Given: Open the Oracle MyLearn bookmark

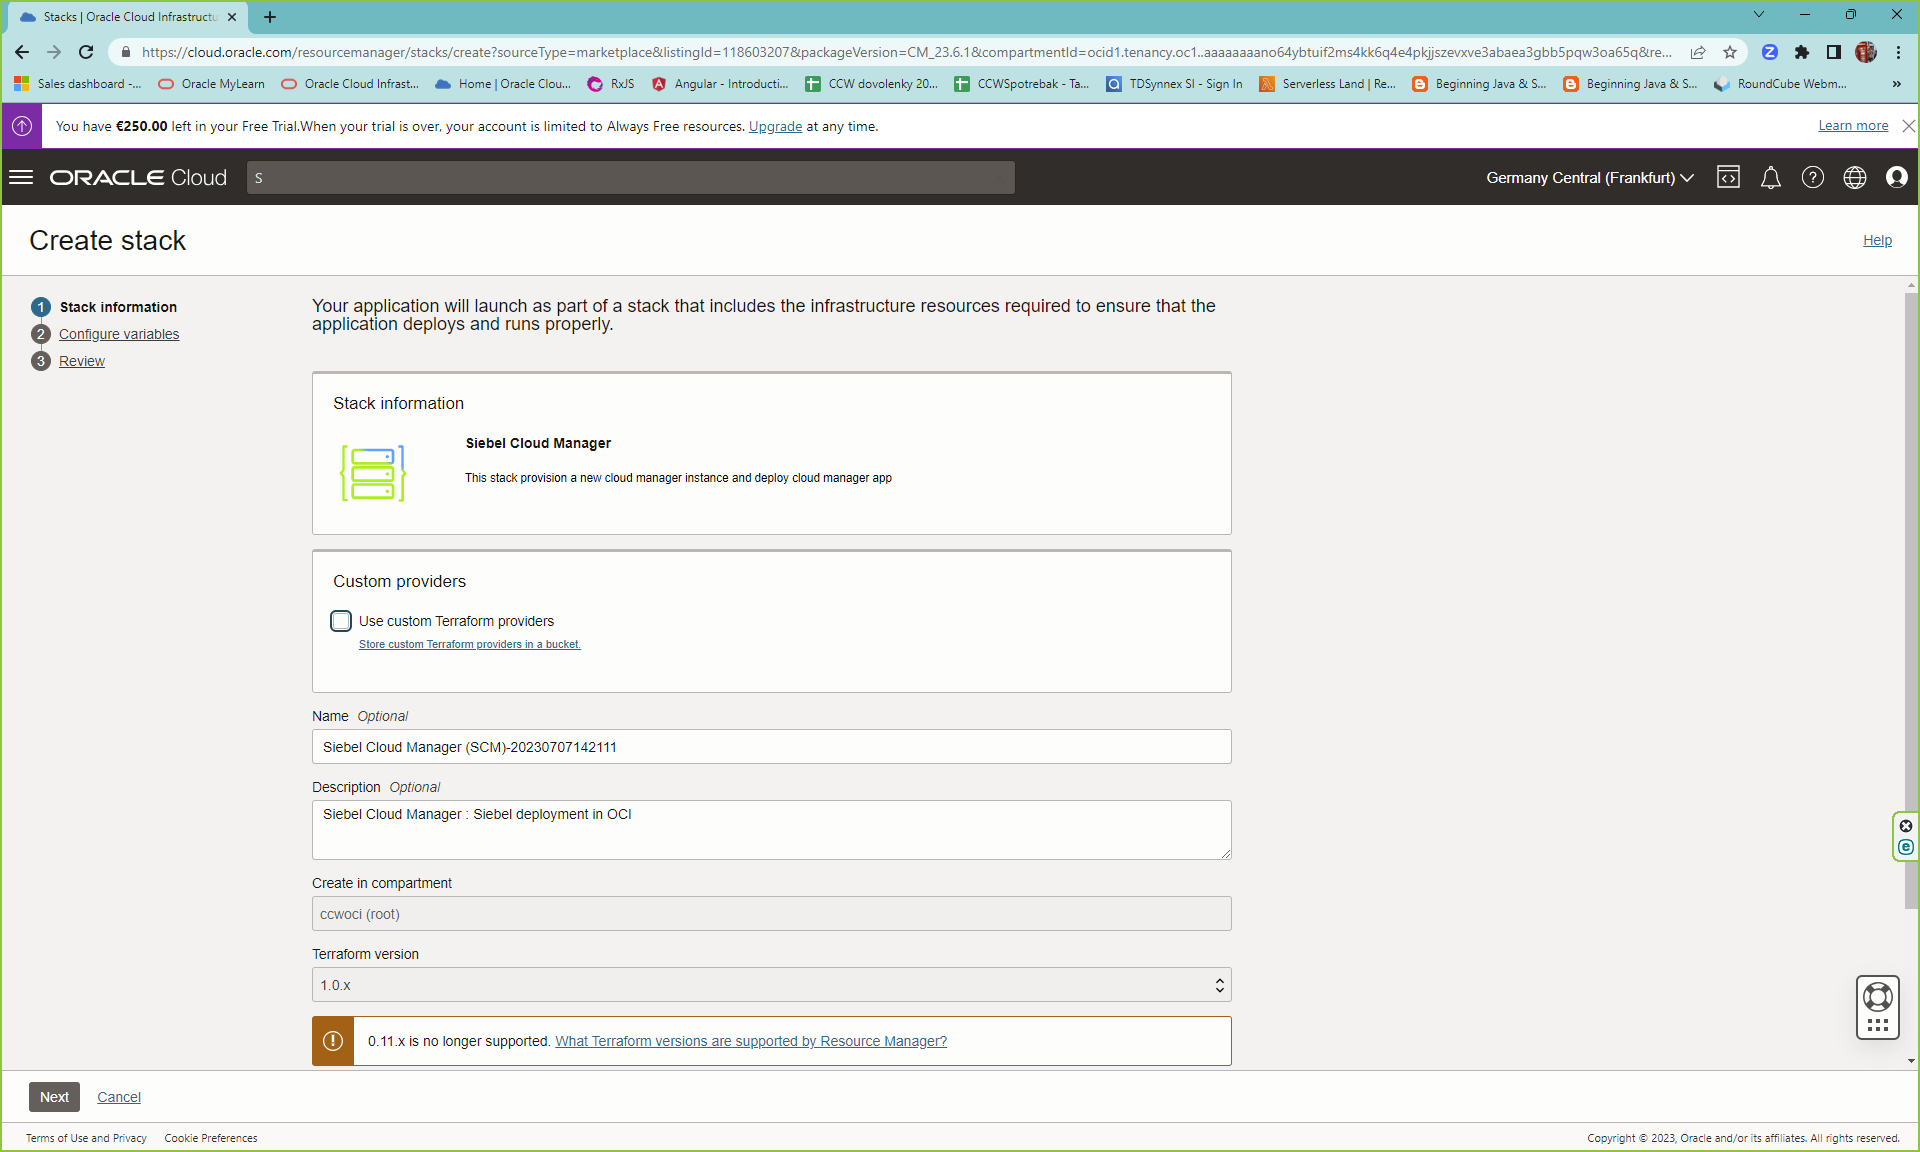Looking at the screenshot, I should point(212,84).
